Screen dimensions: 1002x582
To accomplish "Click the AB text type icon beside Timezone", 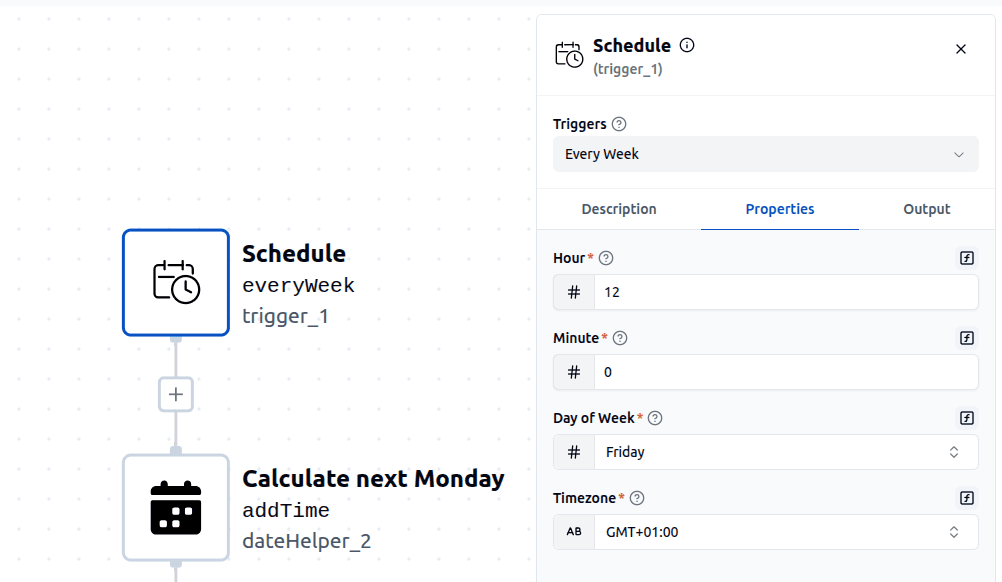I will [x=573, y=531].
